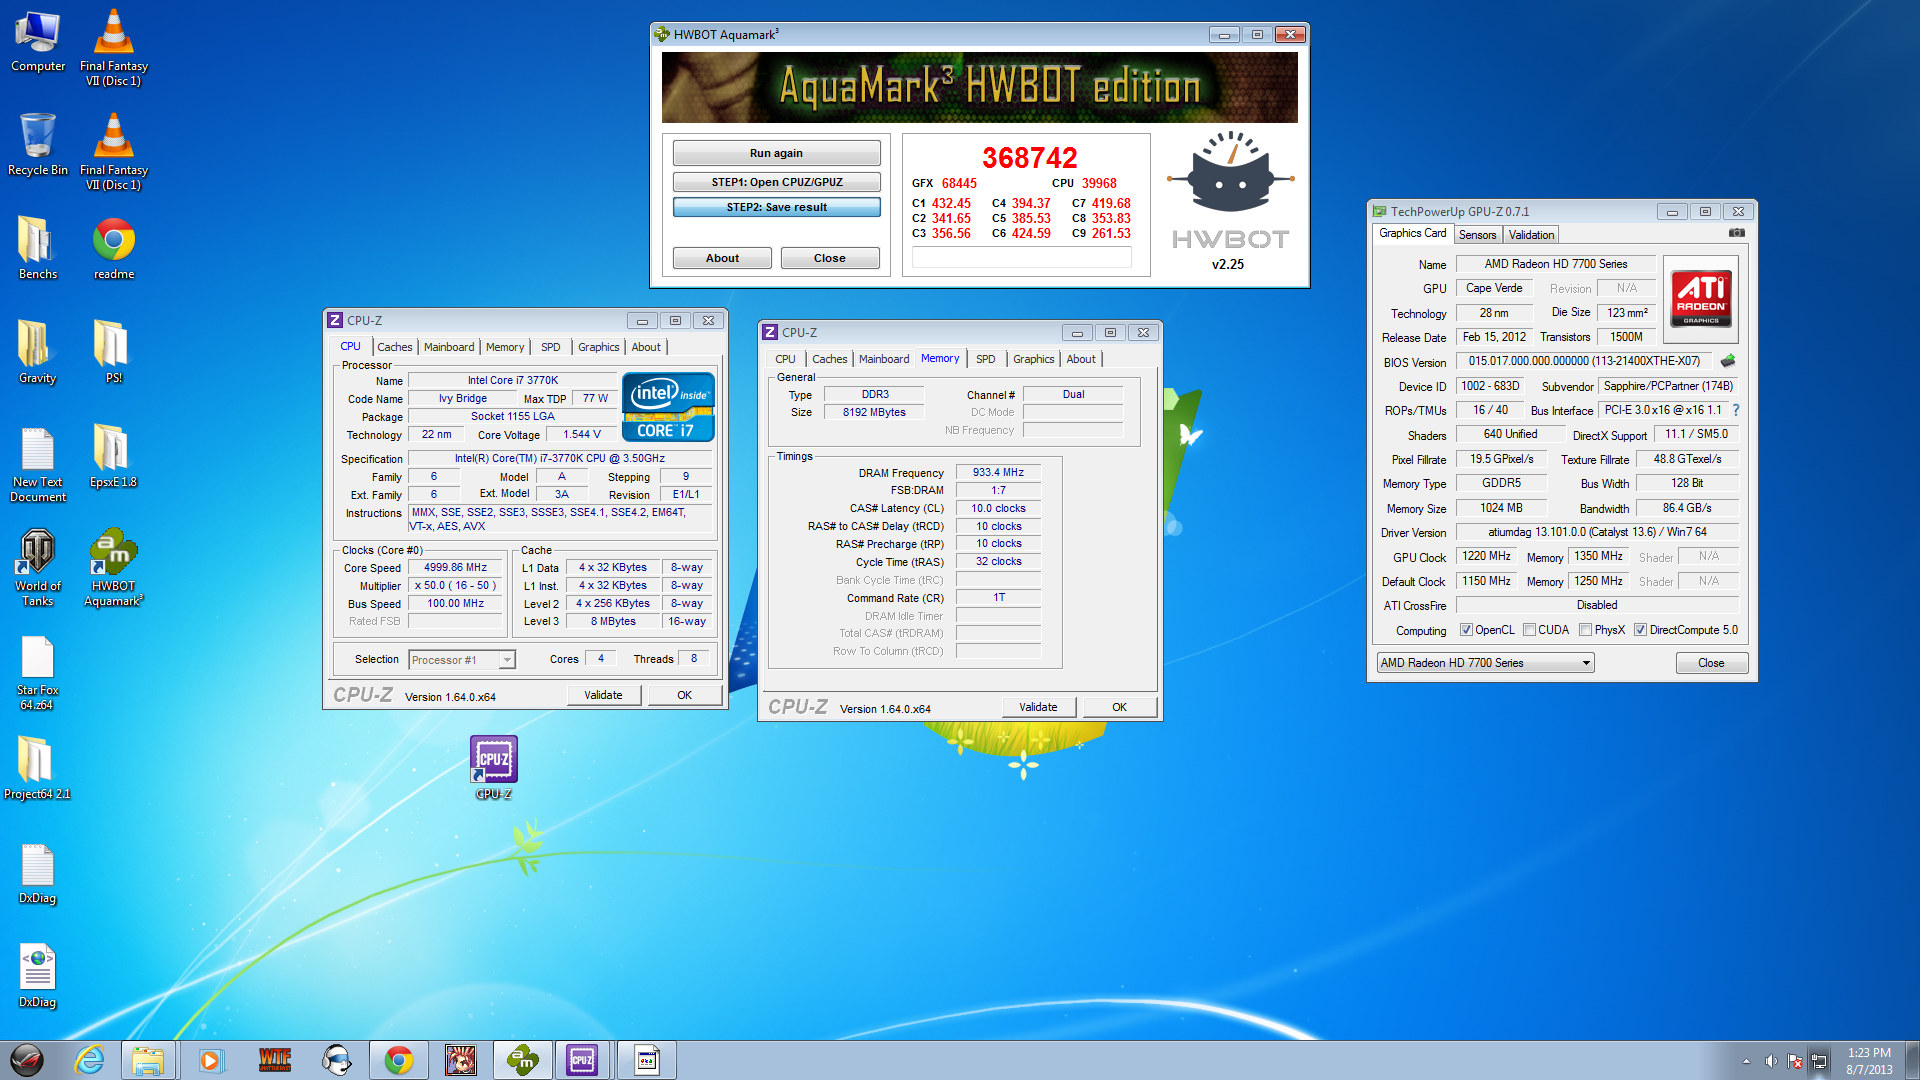Launch HWBOT Aquamark desktop shortcut
This screenshot has width=1920, height=1080.
coord(114,568)
